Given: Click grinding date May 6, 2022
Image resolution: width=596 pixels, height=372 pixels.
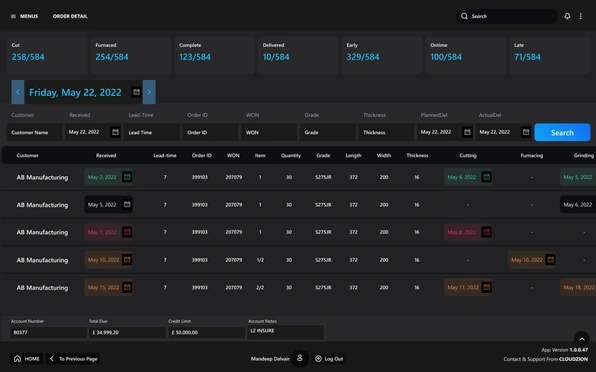Looking at the screenshot, I should (x=577, y=205).
